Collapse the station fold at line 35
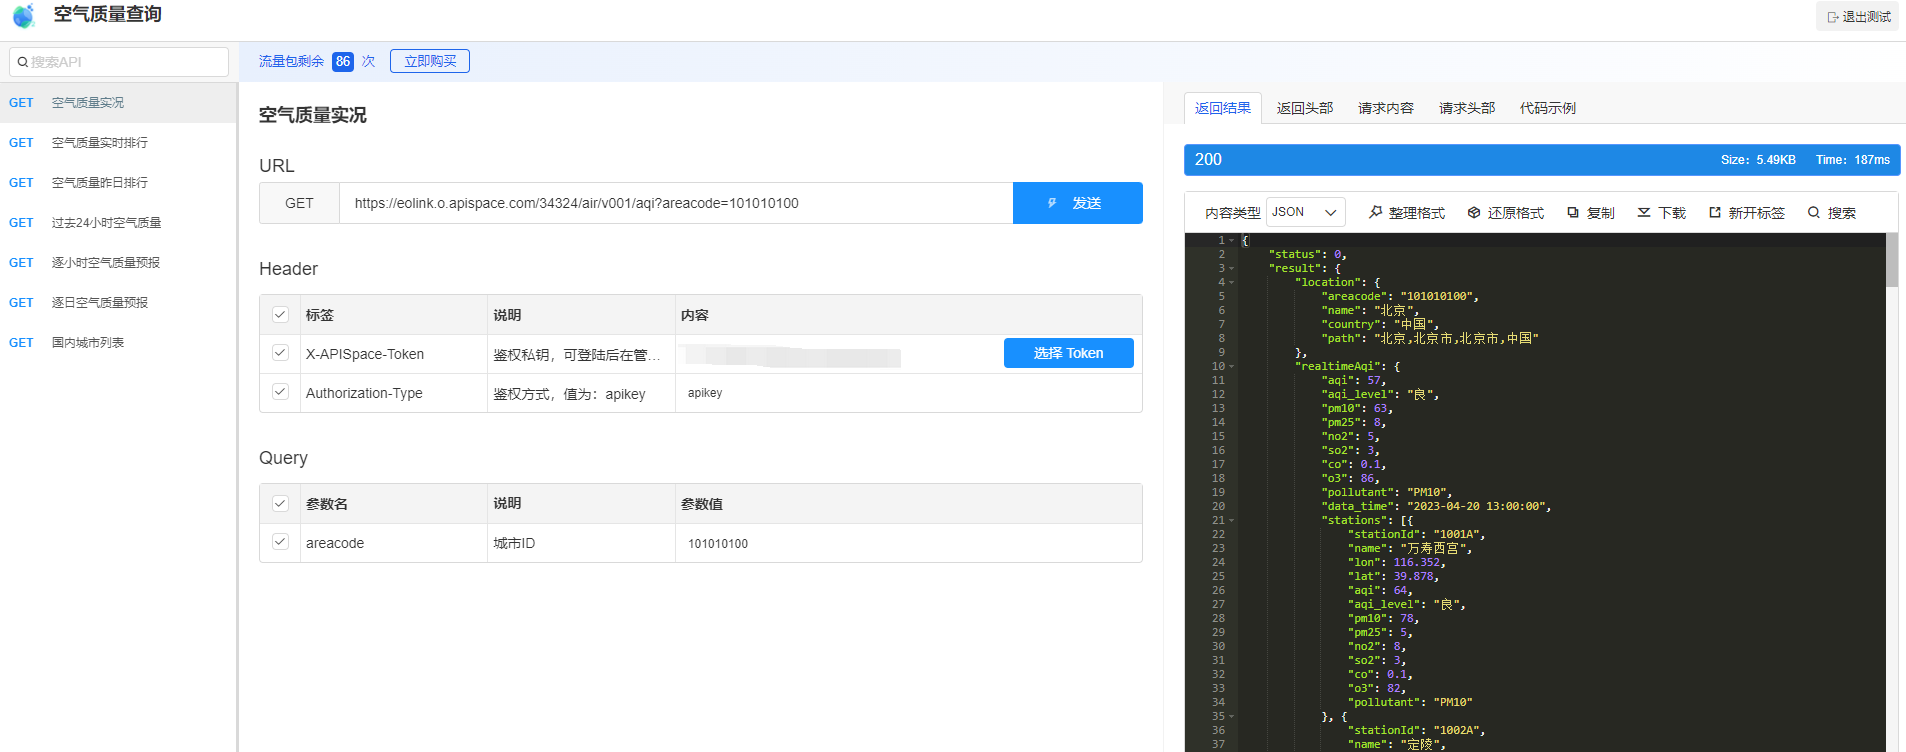Screen dimensions: 1906x752 point(1232,716)
